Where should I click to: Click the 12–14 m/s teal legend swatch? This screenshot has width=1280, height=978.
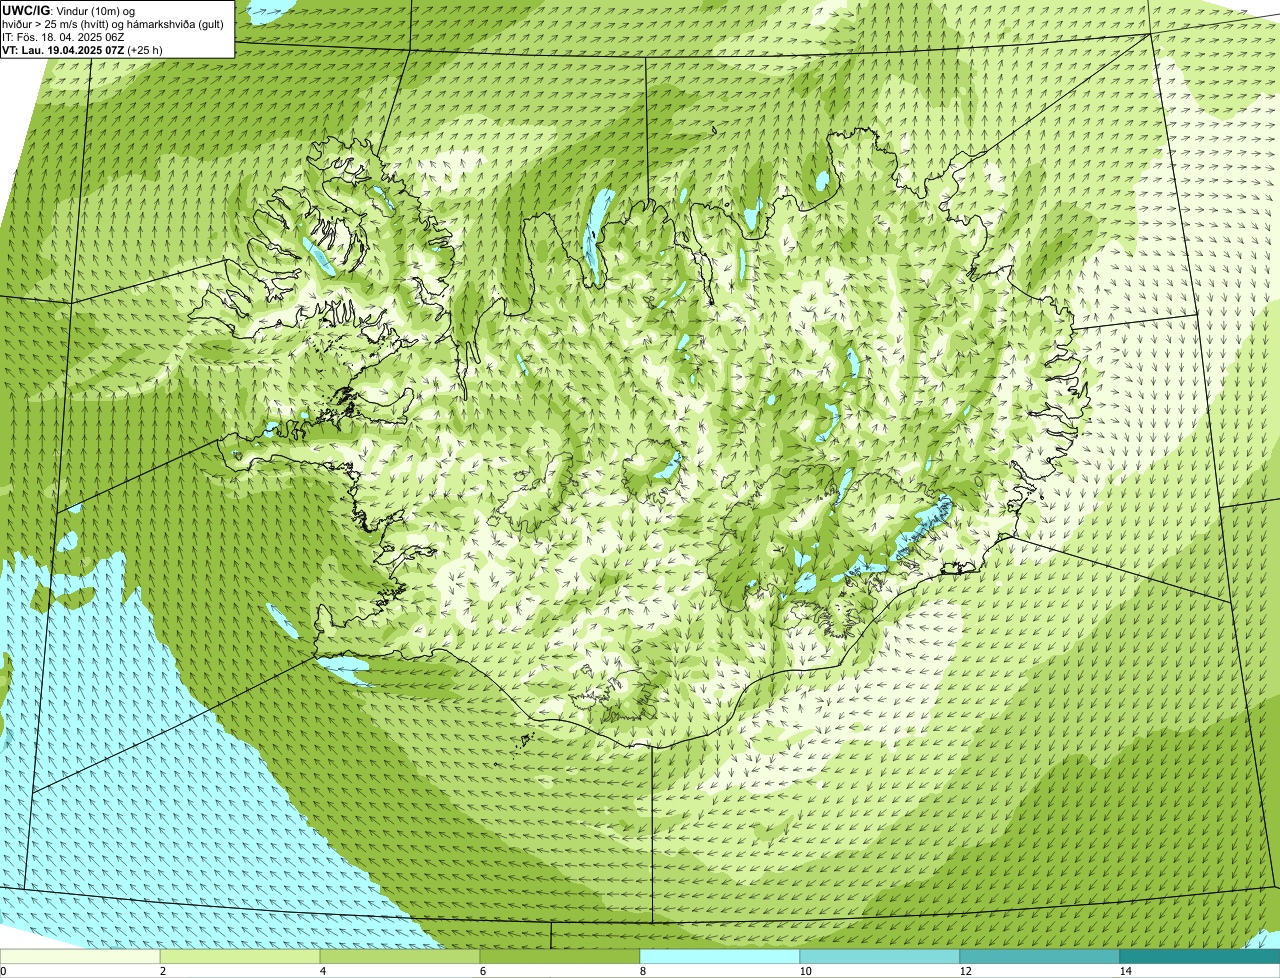1040,956
